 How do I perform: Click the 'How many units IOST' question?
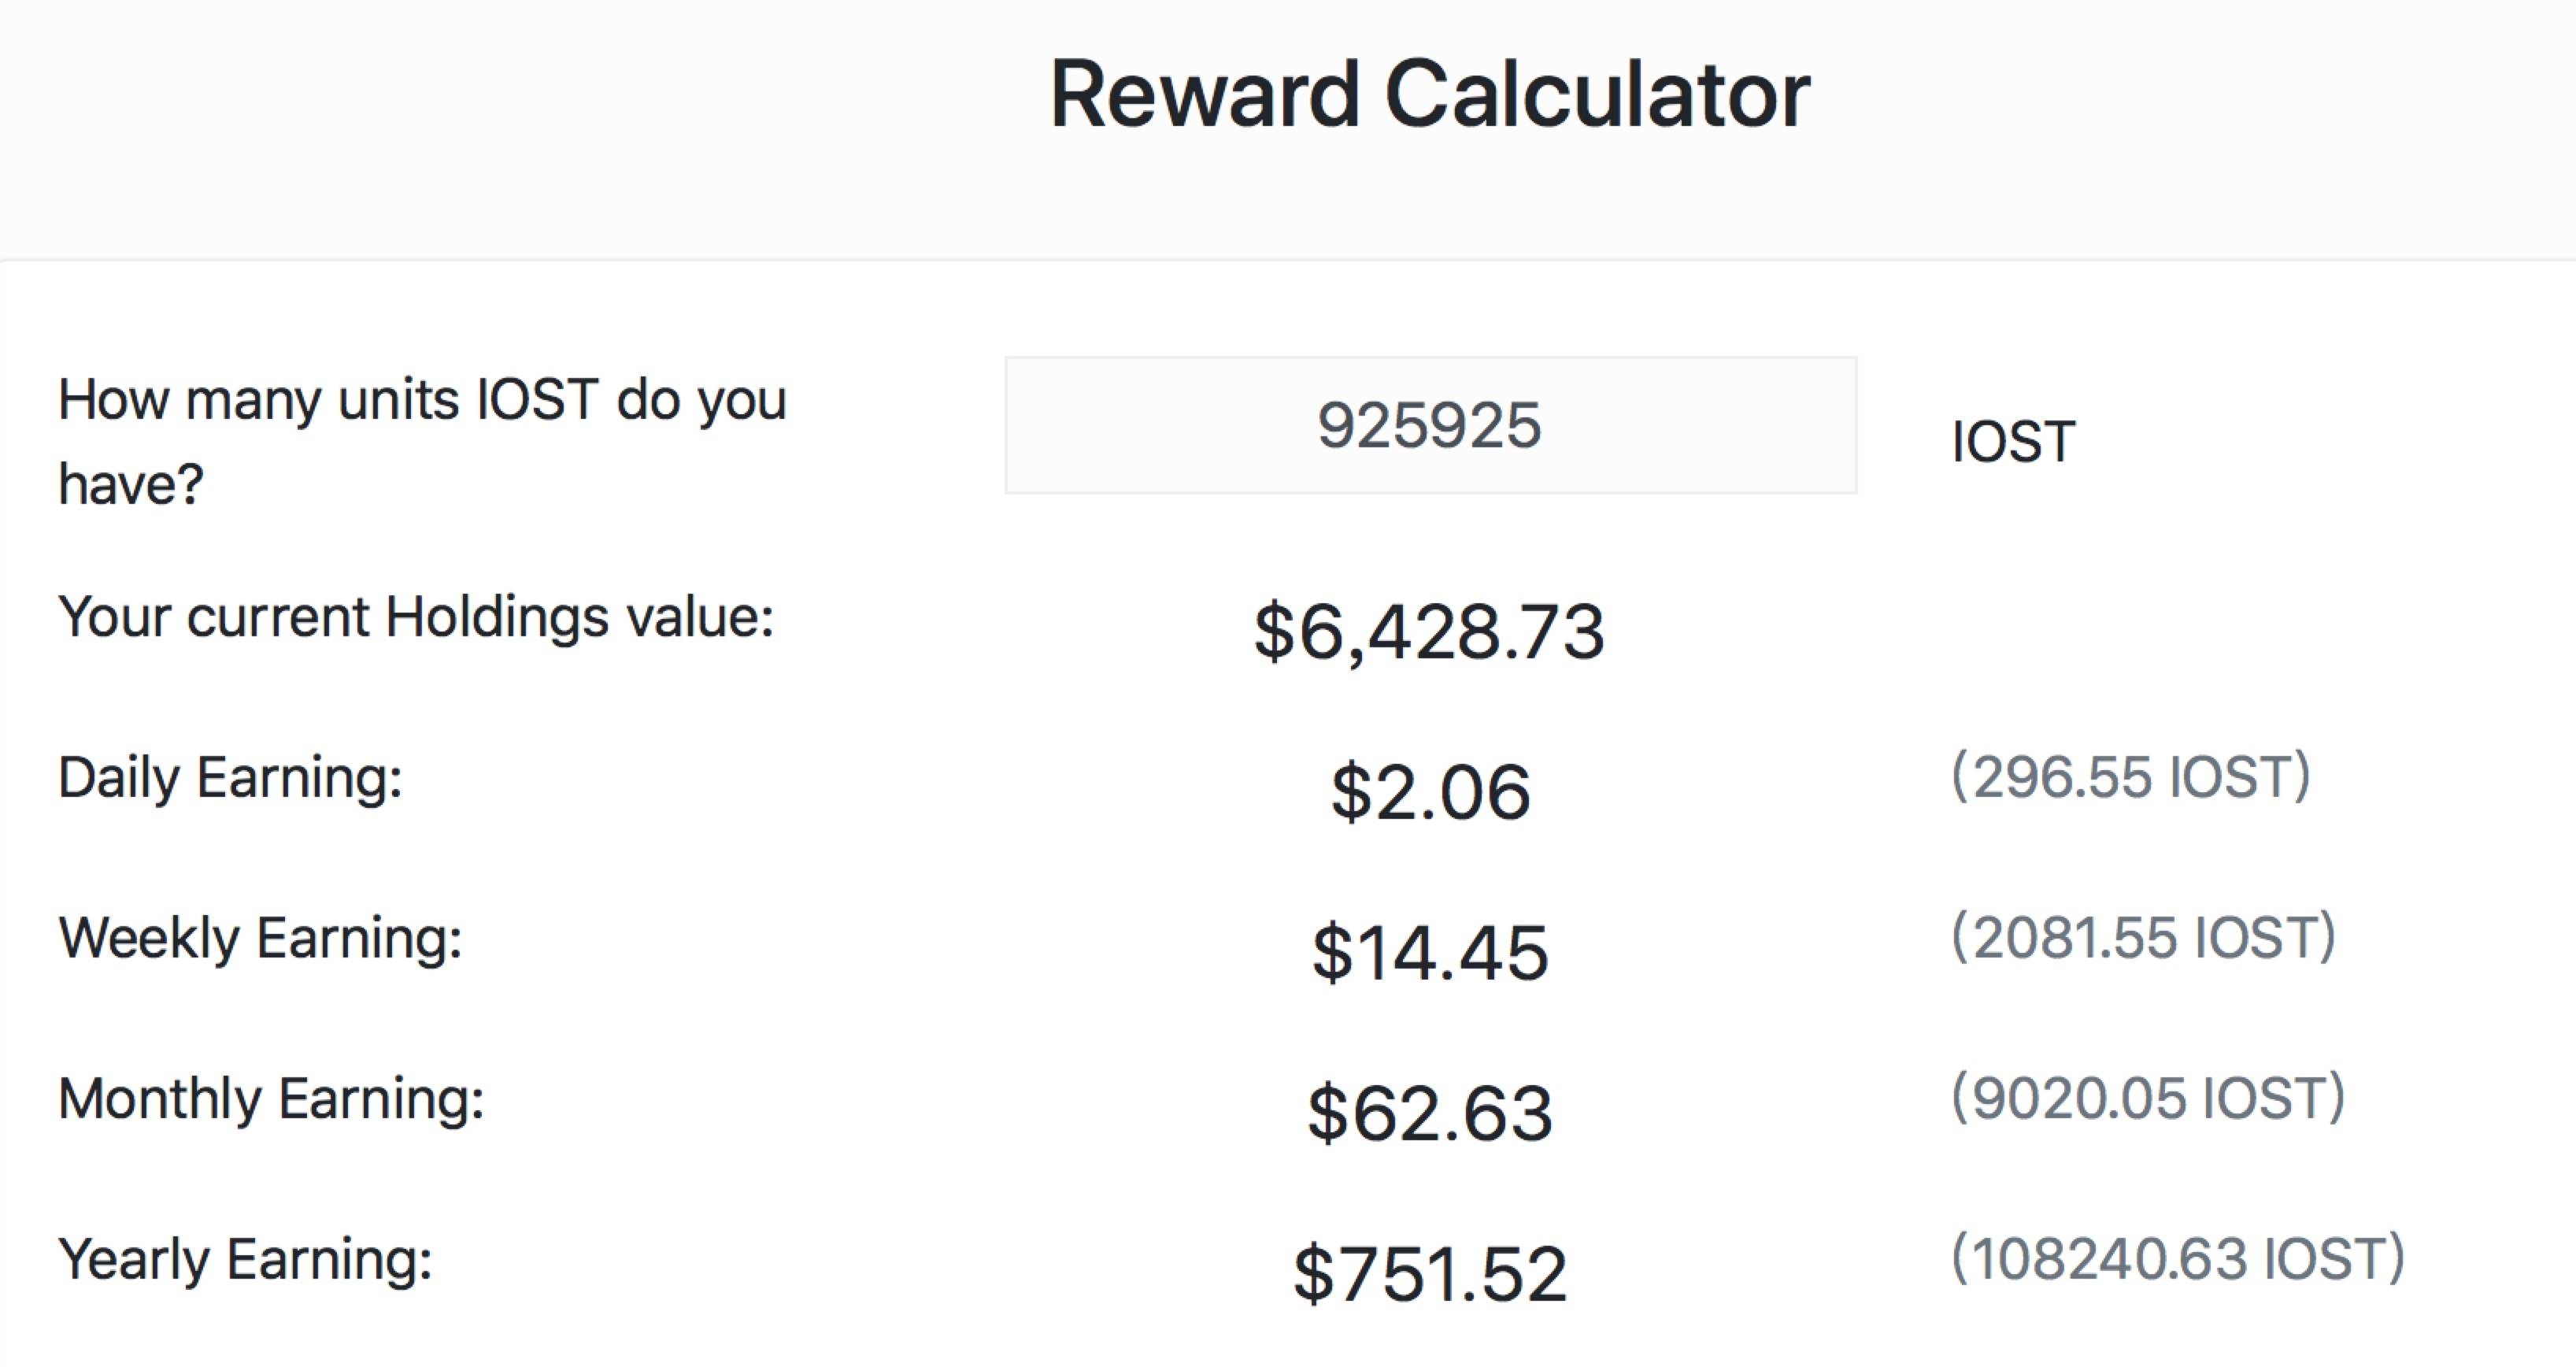[x=422, y=400]
